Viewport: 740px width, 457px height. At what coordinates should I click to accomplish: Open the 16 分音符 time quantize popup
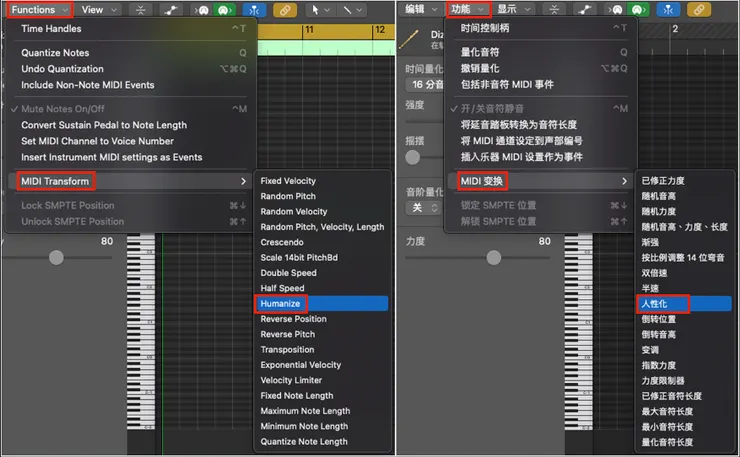click(425, 85)
